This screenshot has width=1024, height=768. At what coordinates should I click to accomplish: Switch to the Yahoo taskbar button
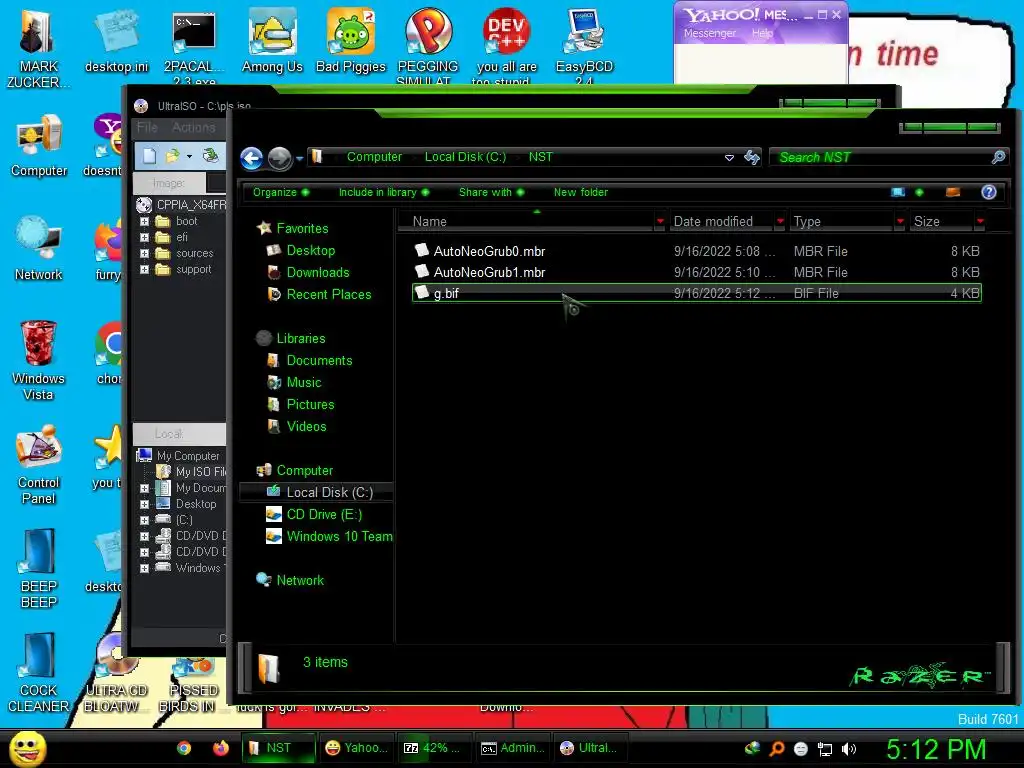[x=357, y=748]
